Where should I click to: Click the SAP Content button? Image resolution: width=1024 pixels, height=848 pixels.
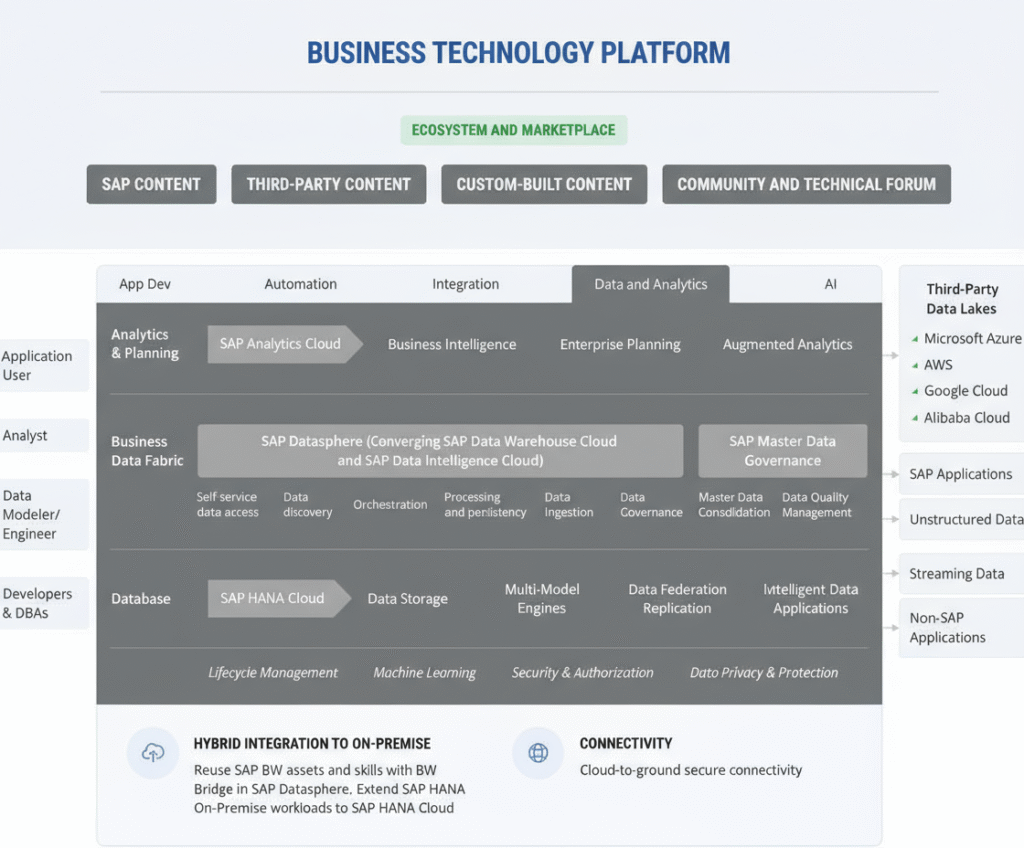pos(151,184)
